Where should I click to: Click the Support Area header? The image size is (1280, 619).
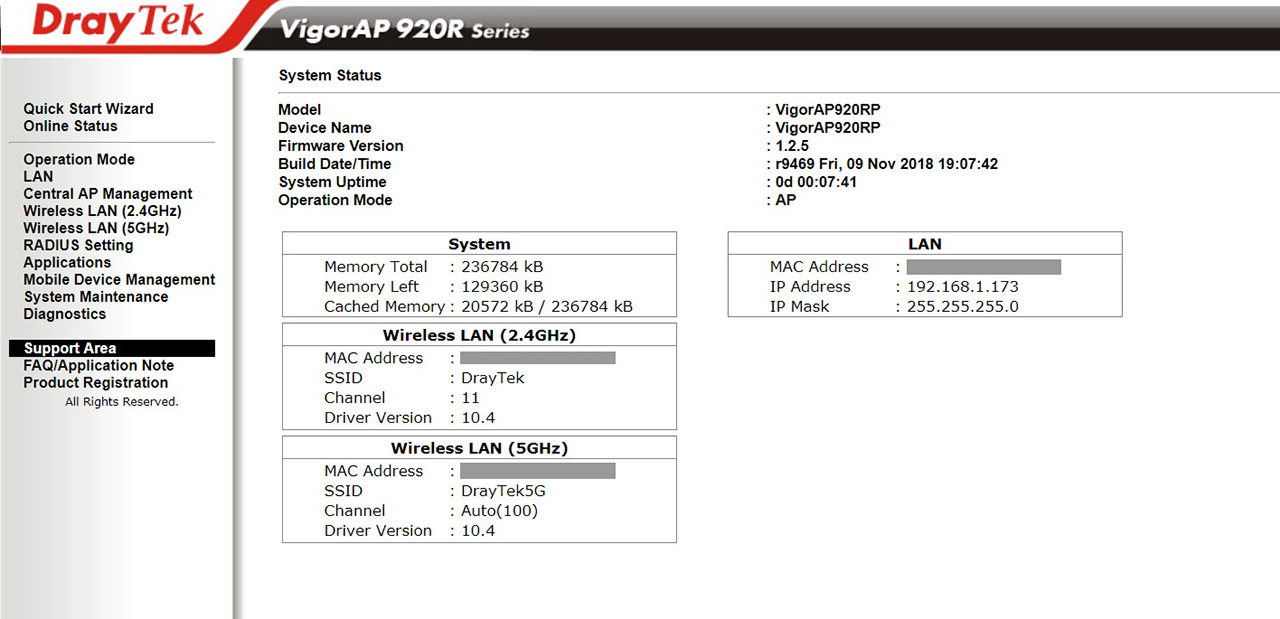pos(112,349)
